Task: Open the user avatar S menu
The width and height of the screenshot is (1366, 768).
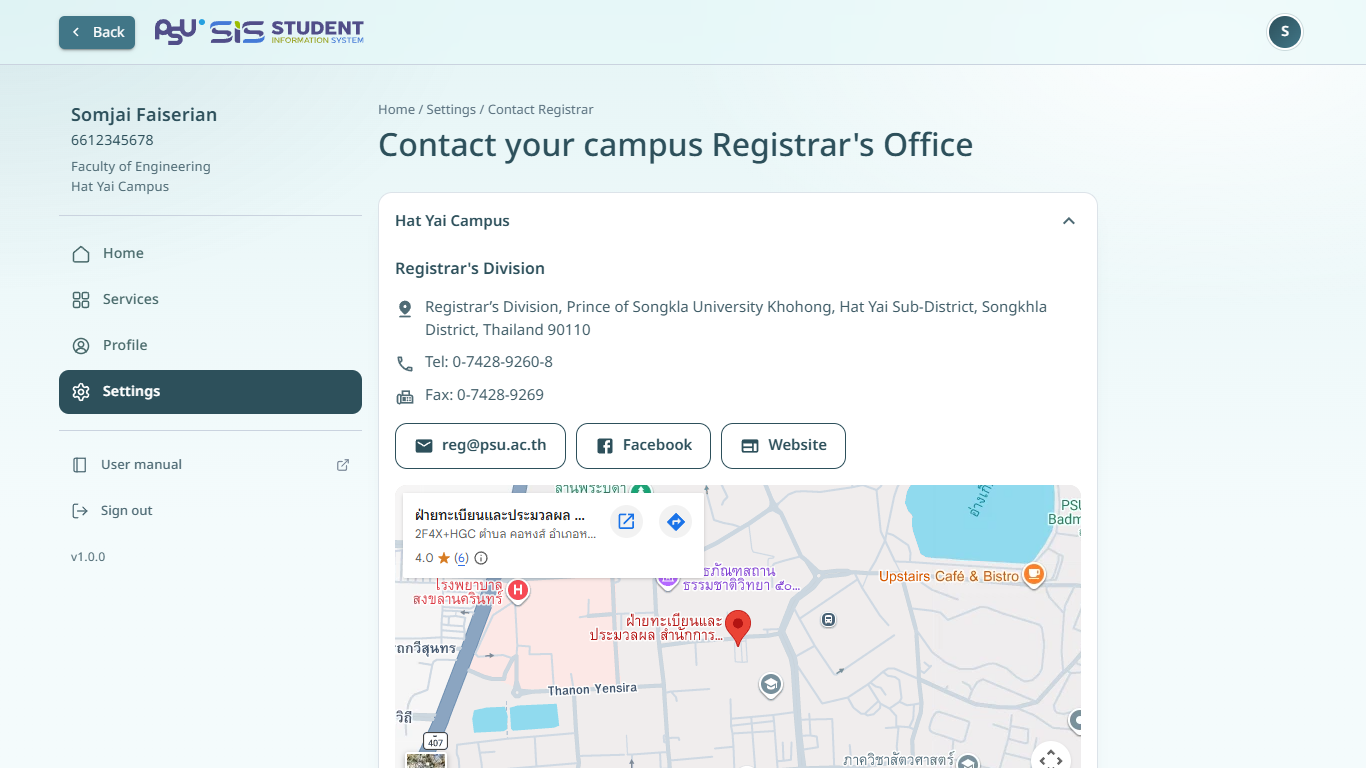Action: pyautogui.click(x=1285, y=32)
